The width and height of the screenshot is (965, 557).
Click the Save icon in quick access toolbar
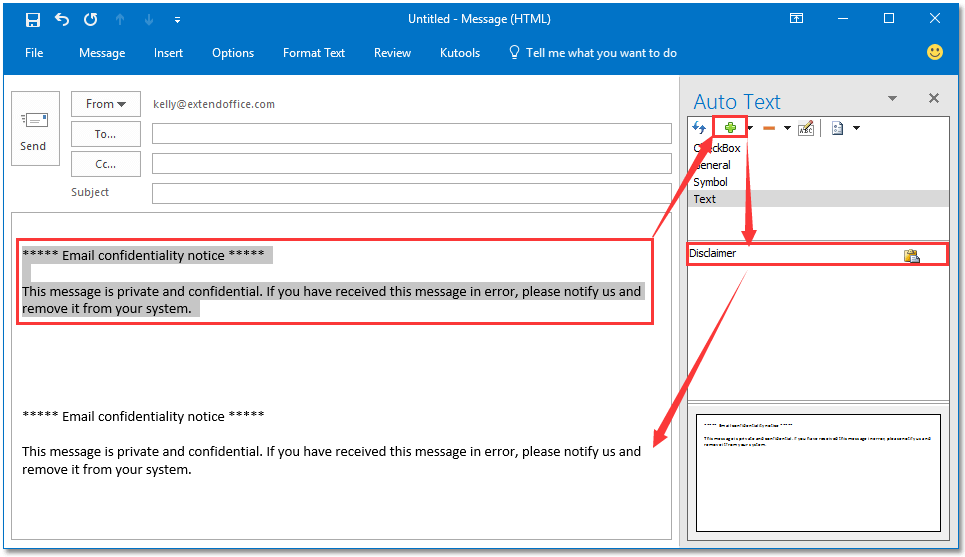33,19
